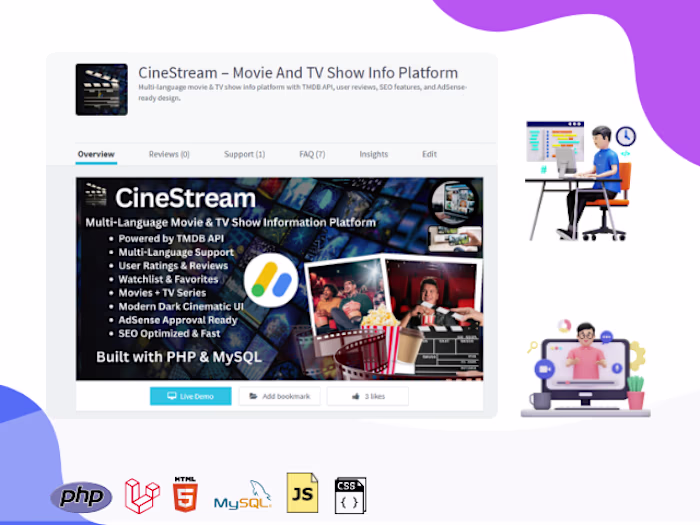Click the red Laravel logo icon
Viewport: 700px width, 525px height.
tap(142, 496)
